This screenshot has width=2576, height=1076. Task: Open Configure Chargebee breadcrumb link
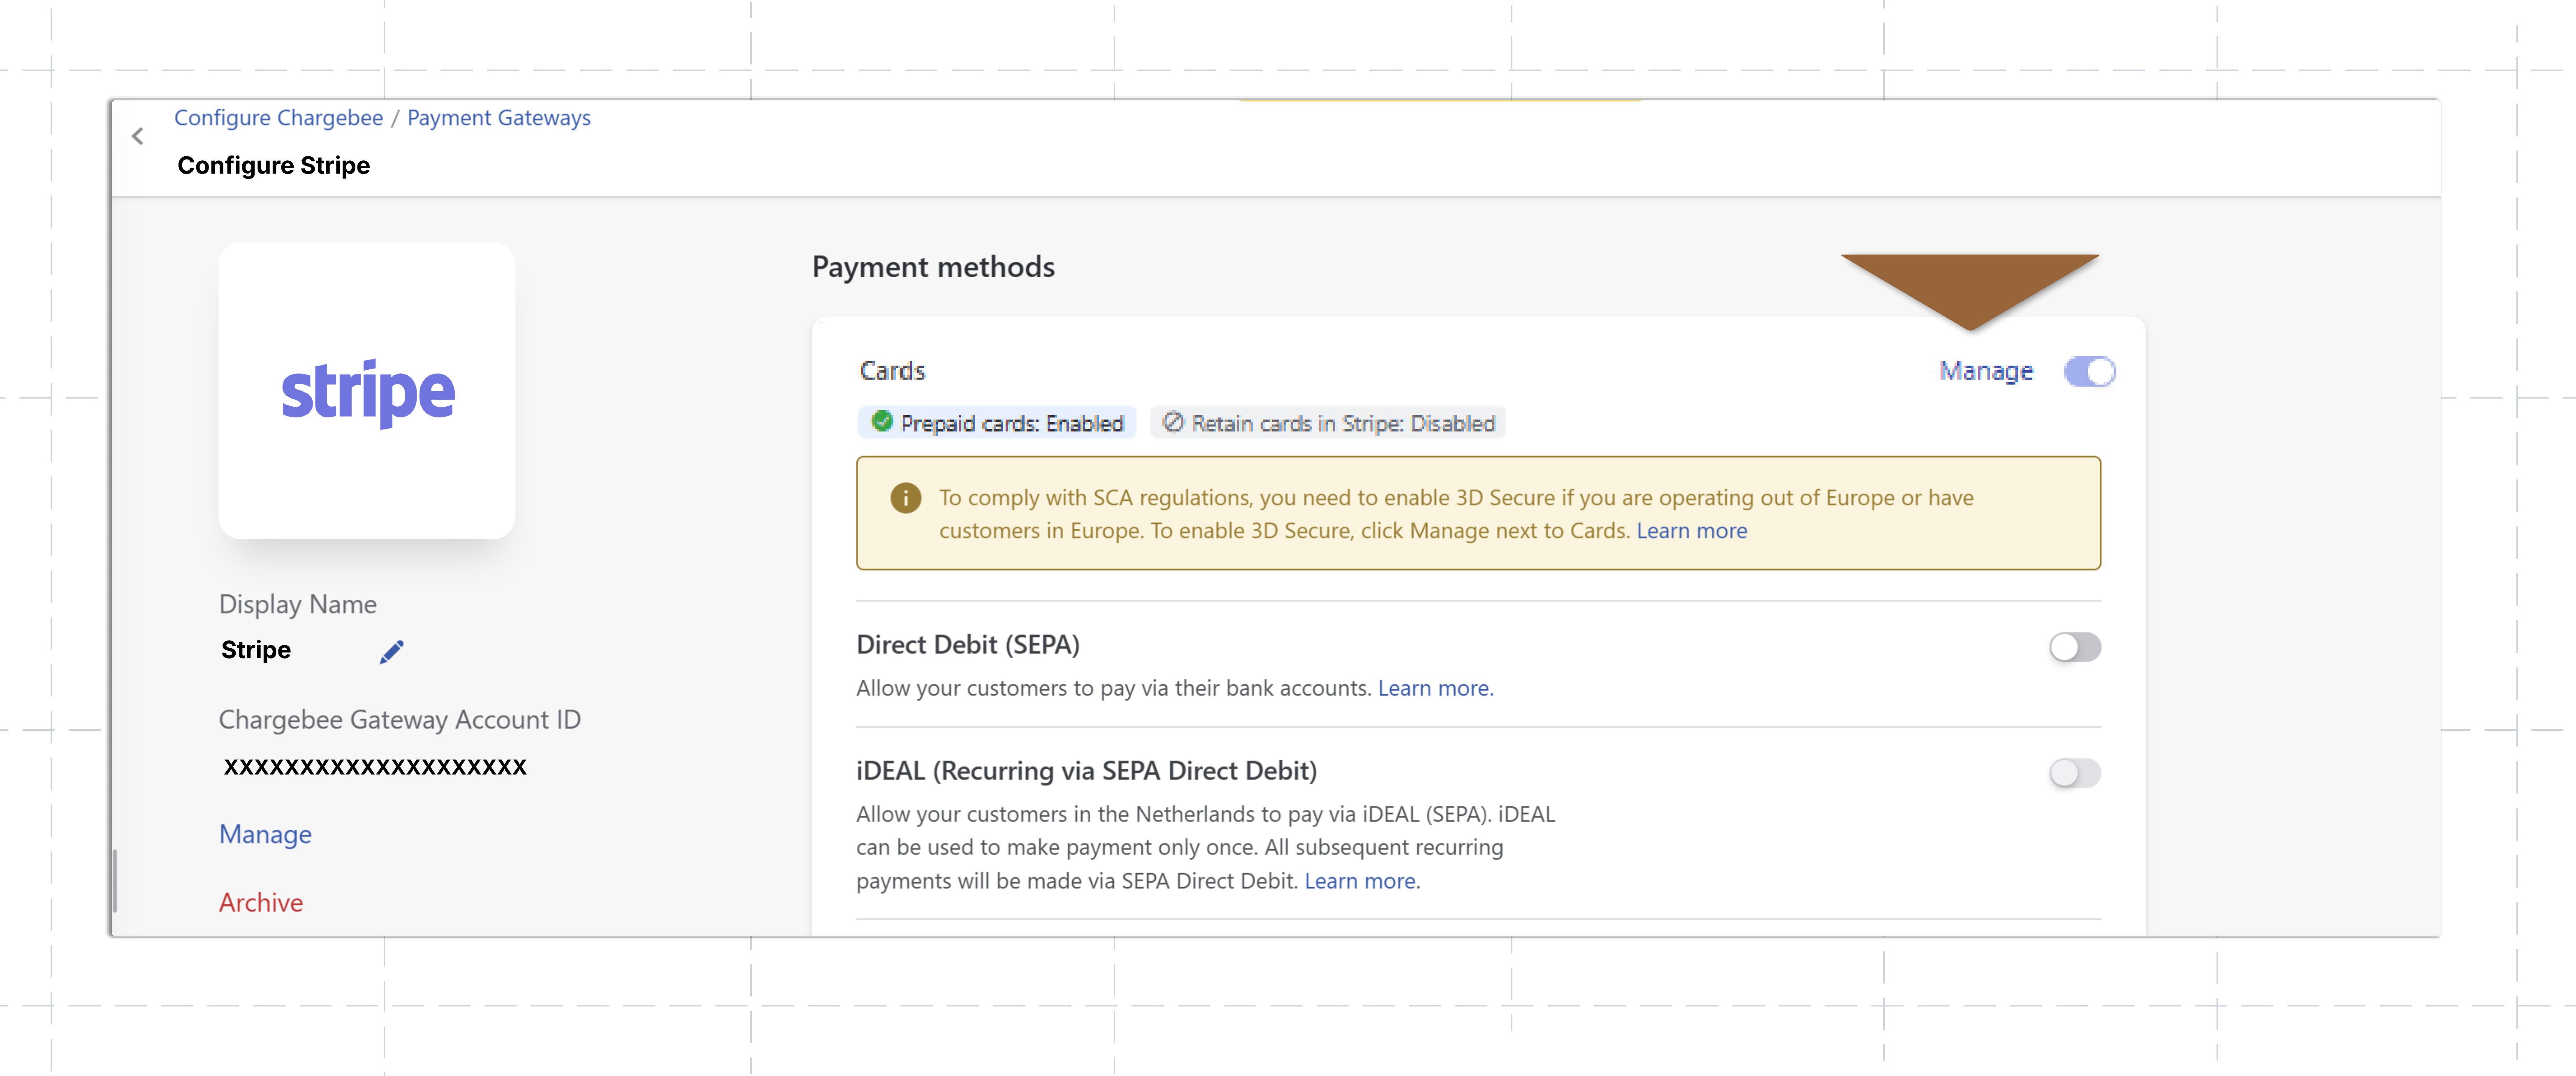point(278,118)
